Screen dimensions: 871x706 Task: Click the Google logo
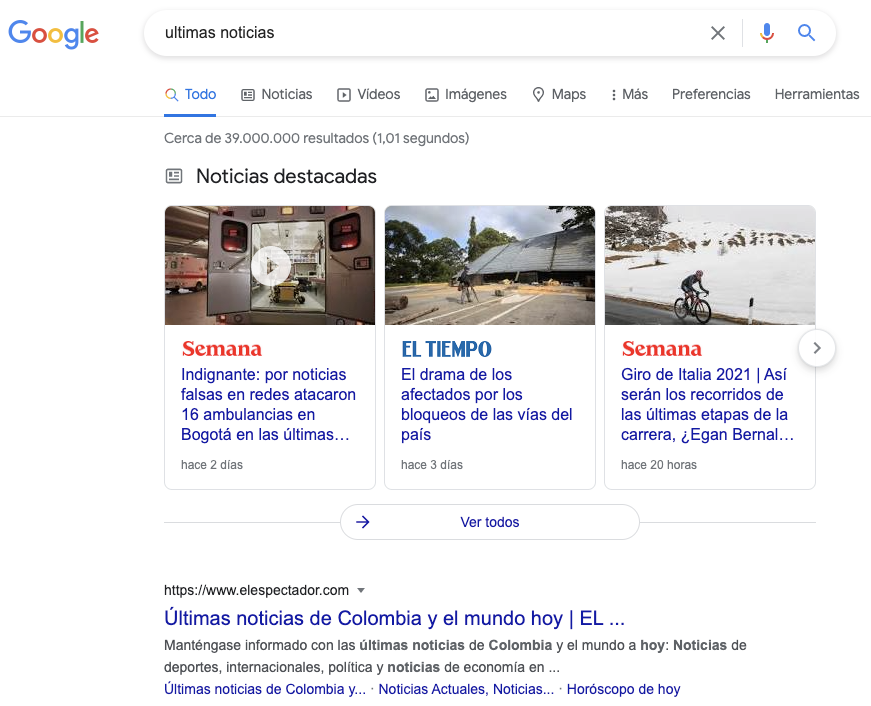coord(53,33)
